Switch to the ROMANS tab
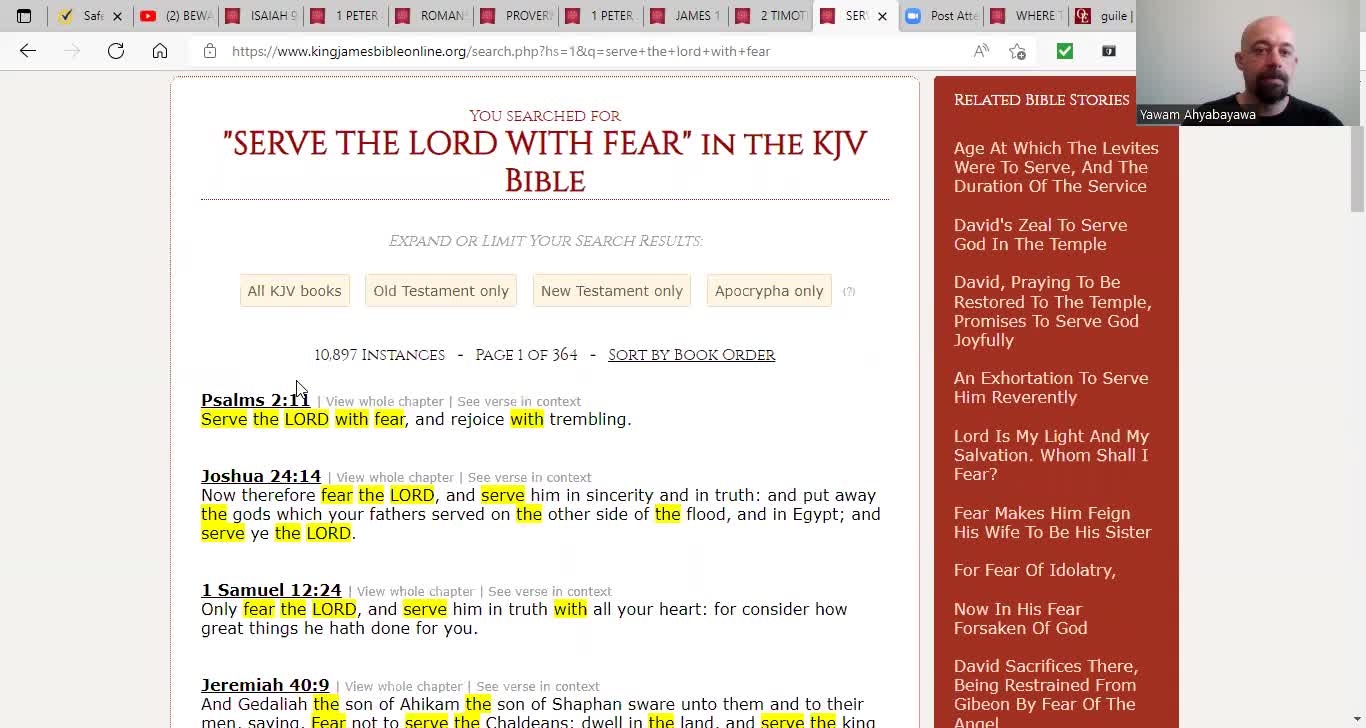This screenshot has height=728, width=1366. tap(430, 16)
